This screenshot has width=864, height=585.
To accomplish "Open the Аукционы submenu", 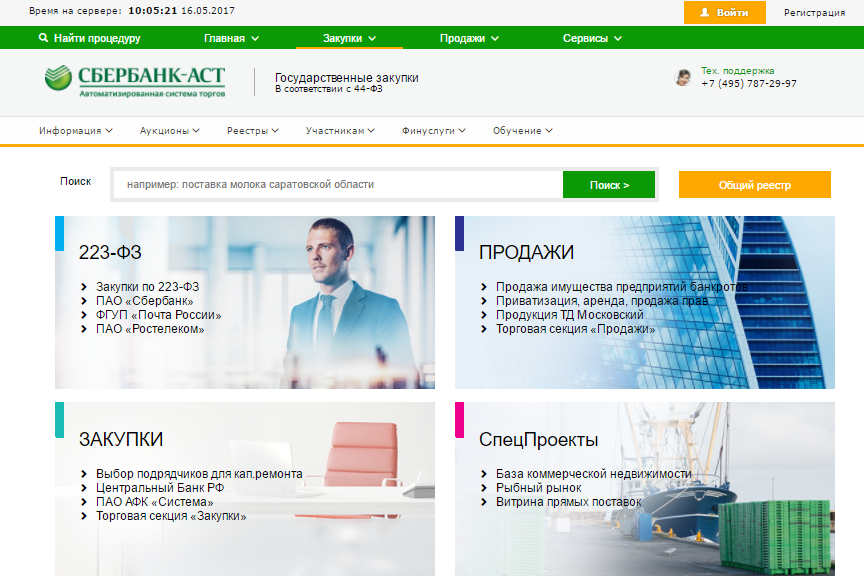I will point(170,130).
